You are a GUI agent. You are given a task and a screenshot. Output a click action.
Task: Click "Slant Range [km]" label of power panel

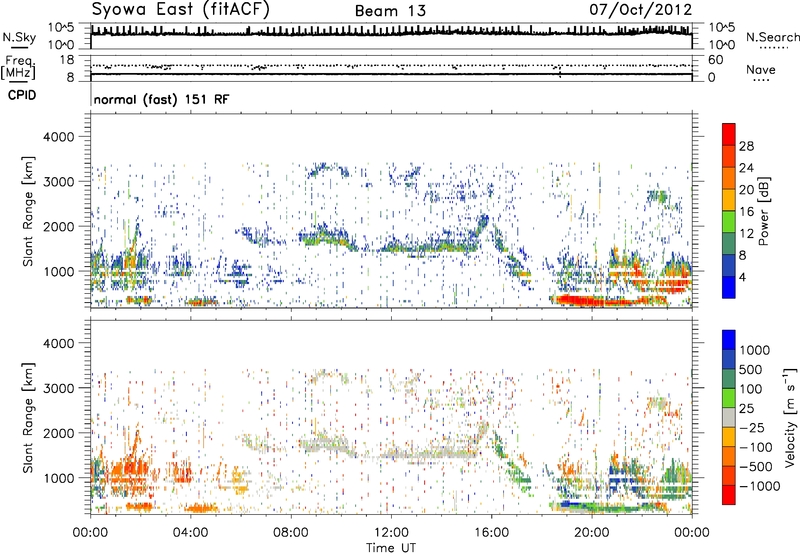(x=29, y=211)
